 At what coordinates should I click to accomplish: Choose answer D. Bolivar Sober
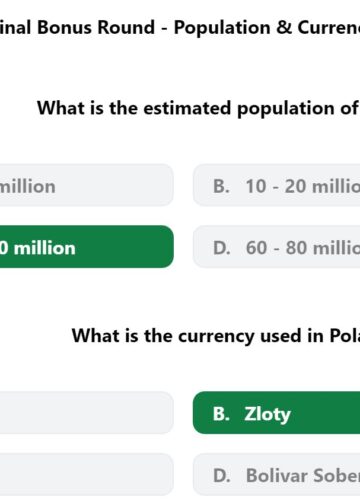(277, 475)
